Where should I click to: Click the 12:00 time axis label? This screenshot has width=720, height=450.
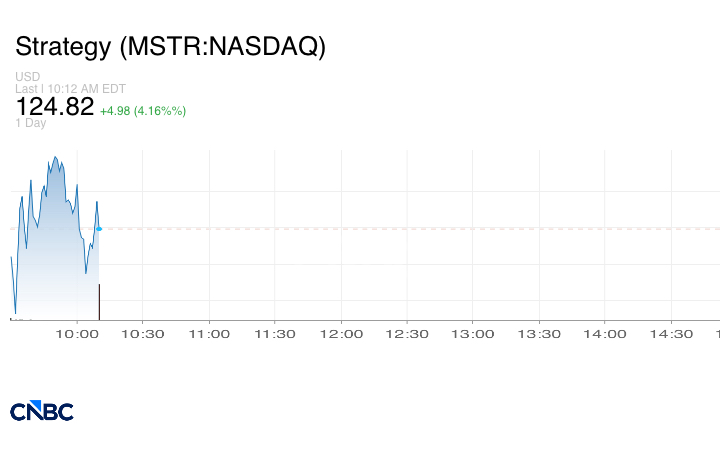point(341,334)
